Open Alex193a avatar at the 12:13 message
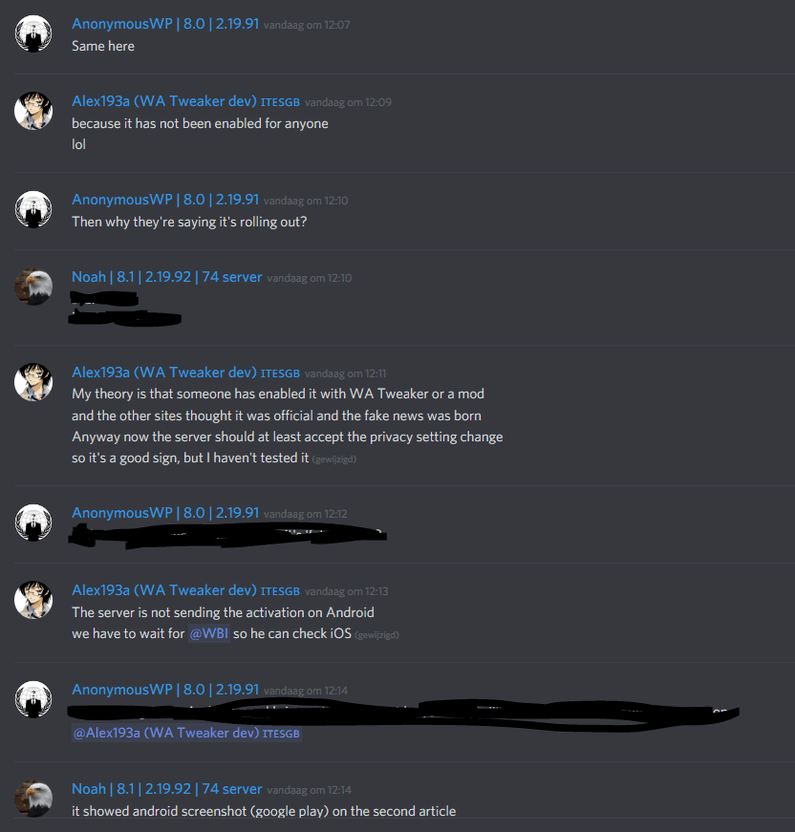 33,600
